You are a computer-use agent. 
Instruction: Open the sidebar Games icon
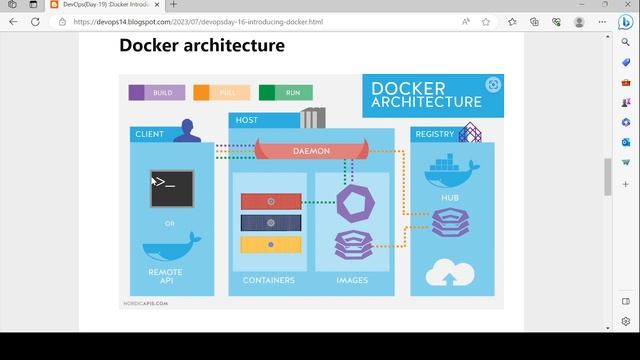pyautogui.click(x=626, y=102)
